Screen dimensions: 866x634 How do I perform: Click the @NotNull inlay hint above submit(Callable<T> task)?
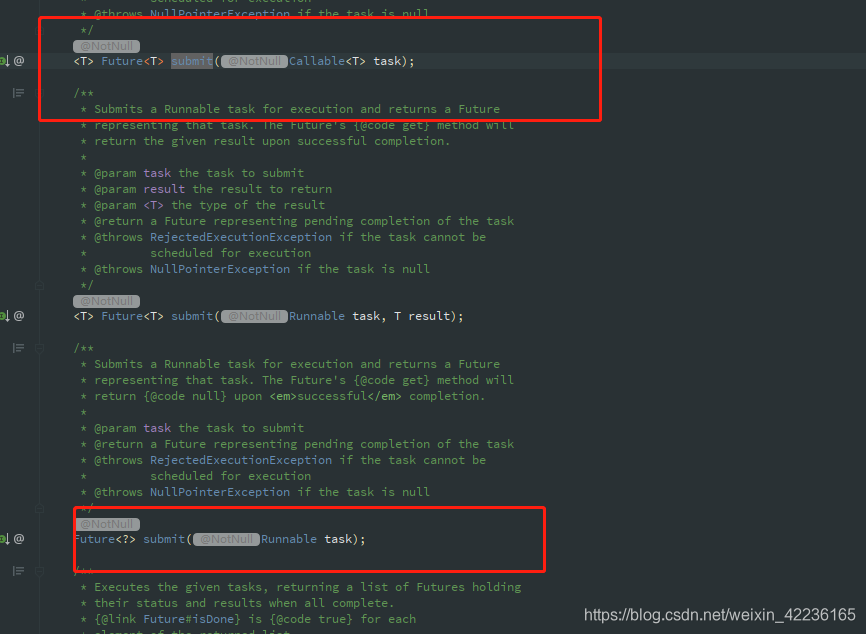107,46
